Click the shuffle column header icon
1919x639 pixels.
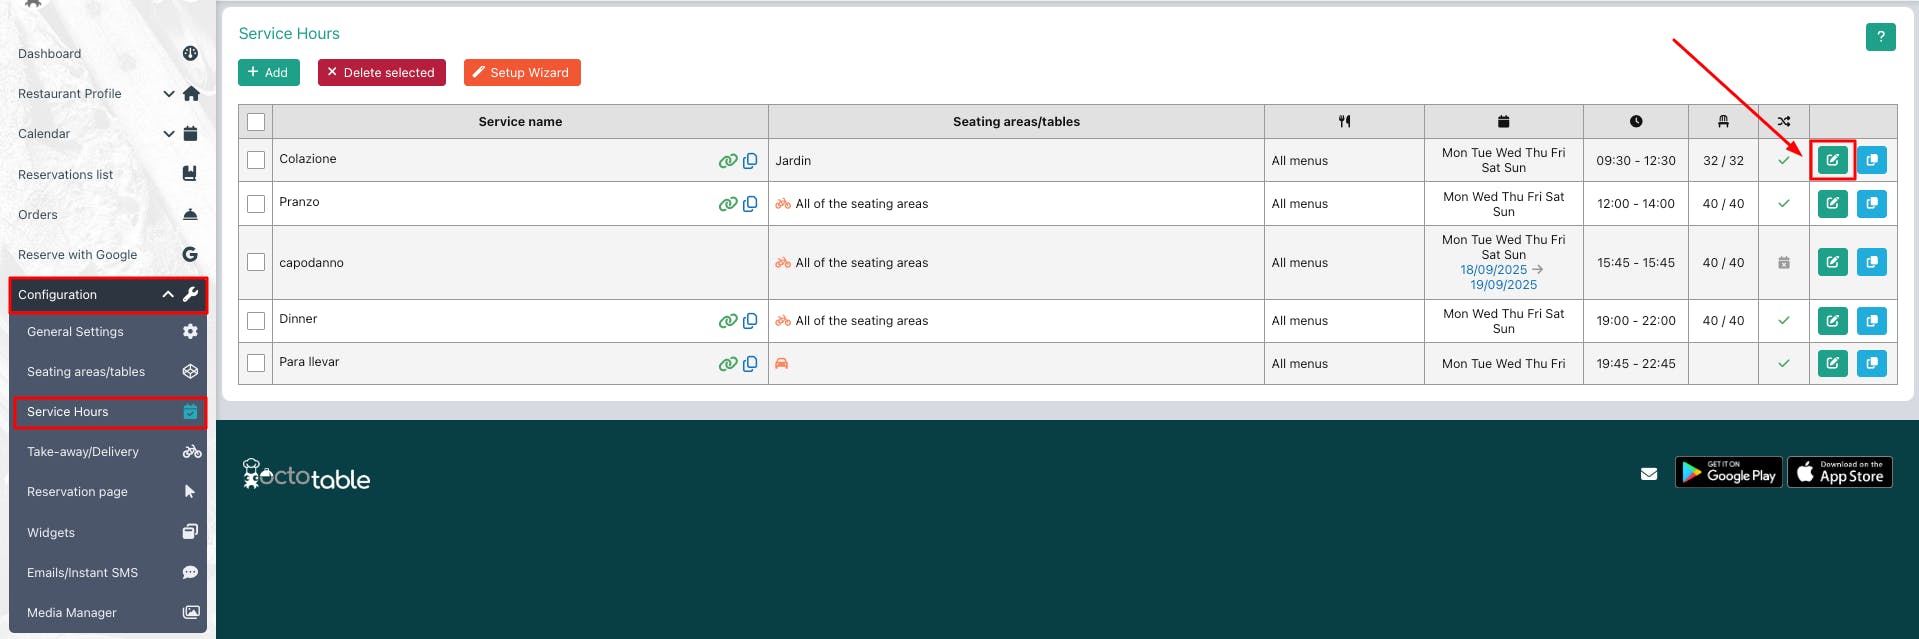click(x=1784, y=121)
